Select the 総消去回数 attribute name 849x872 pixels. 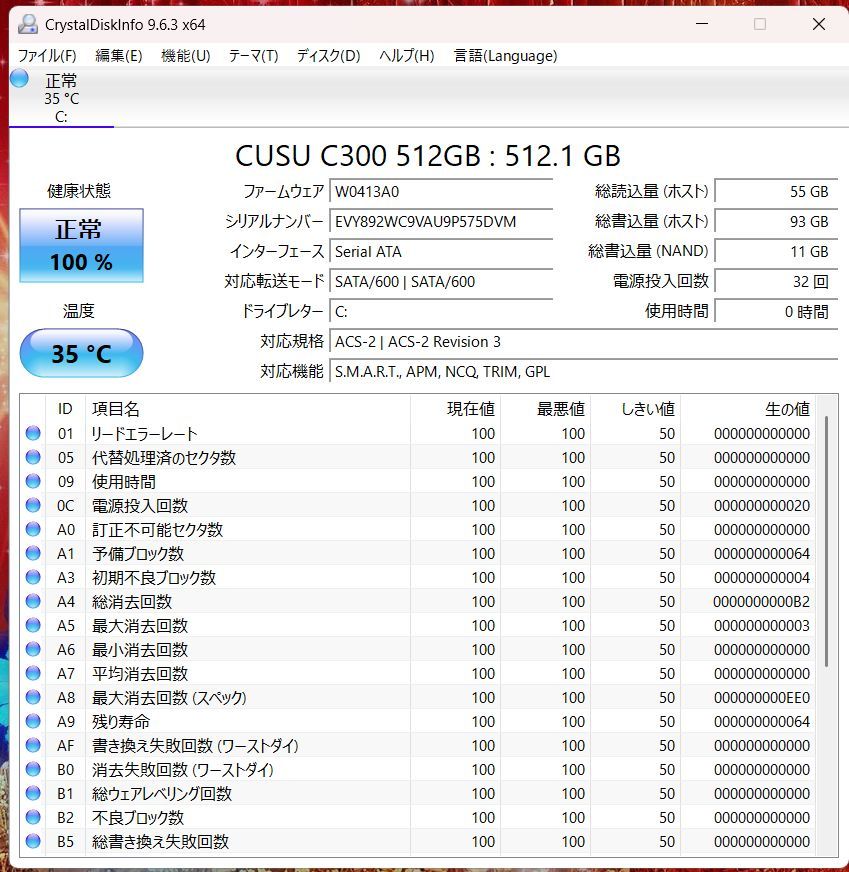tap(132, 602)
